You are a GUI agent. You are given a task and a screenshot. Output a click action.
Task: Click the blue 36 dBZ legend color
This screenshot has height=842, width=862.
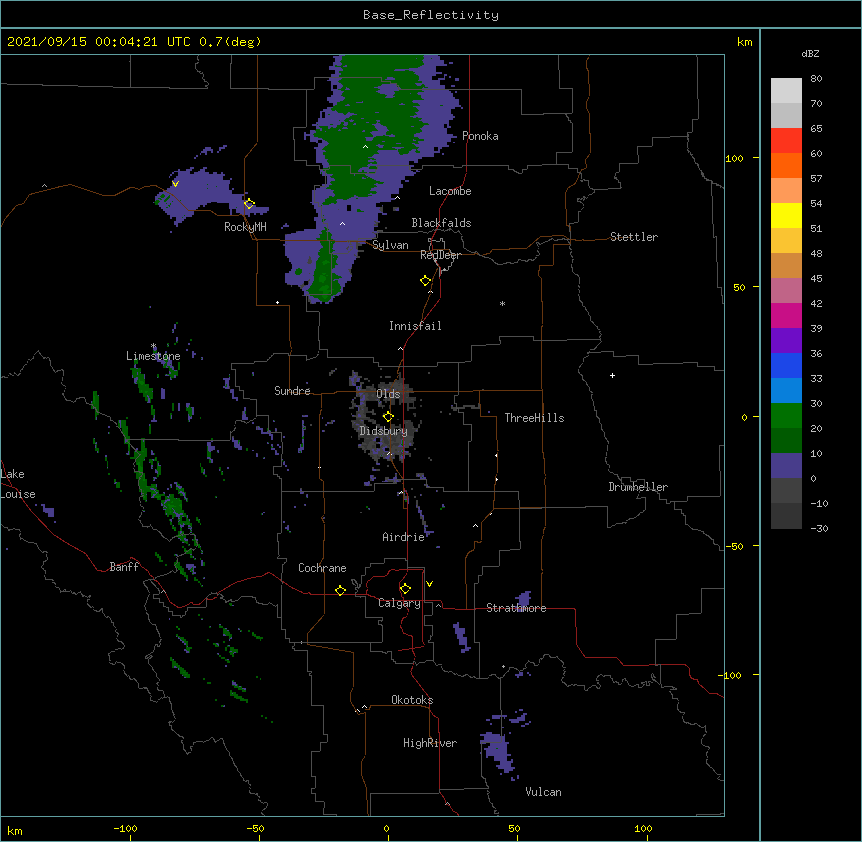click(x=786, y=365)
